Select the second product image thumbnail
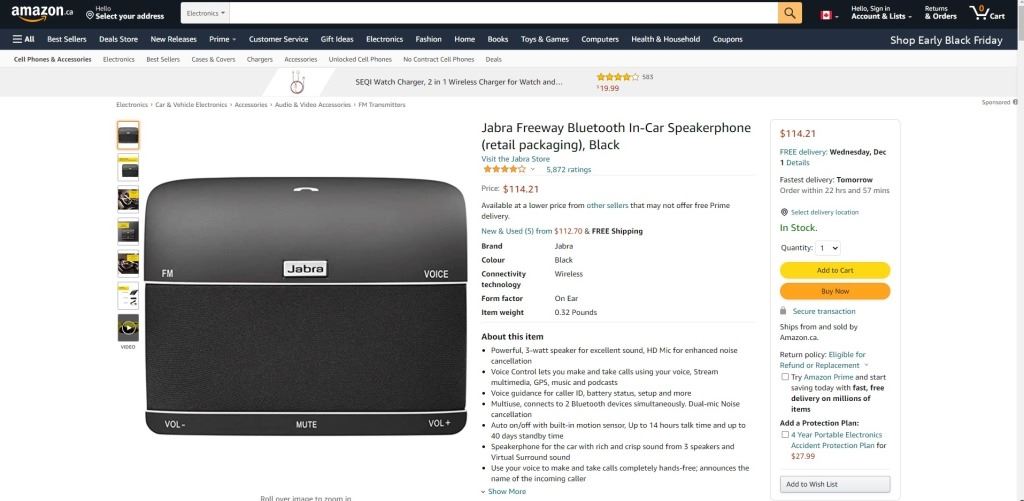 point(128,167)
